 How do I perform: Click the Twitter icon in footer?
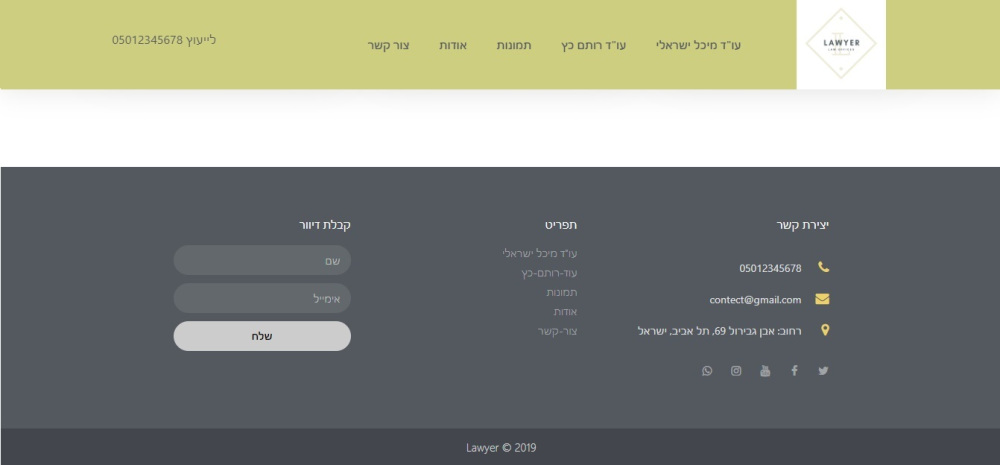[823, 371]
